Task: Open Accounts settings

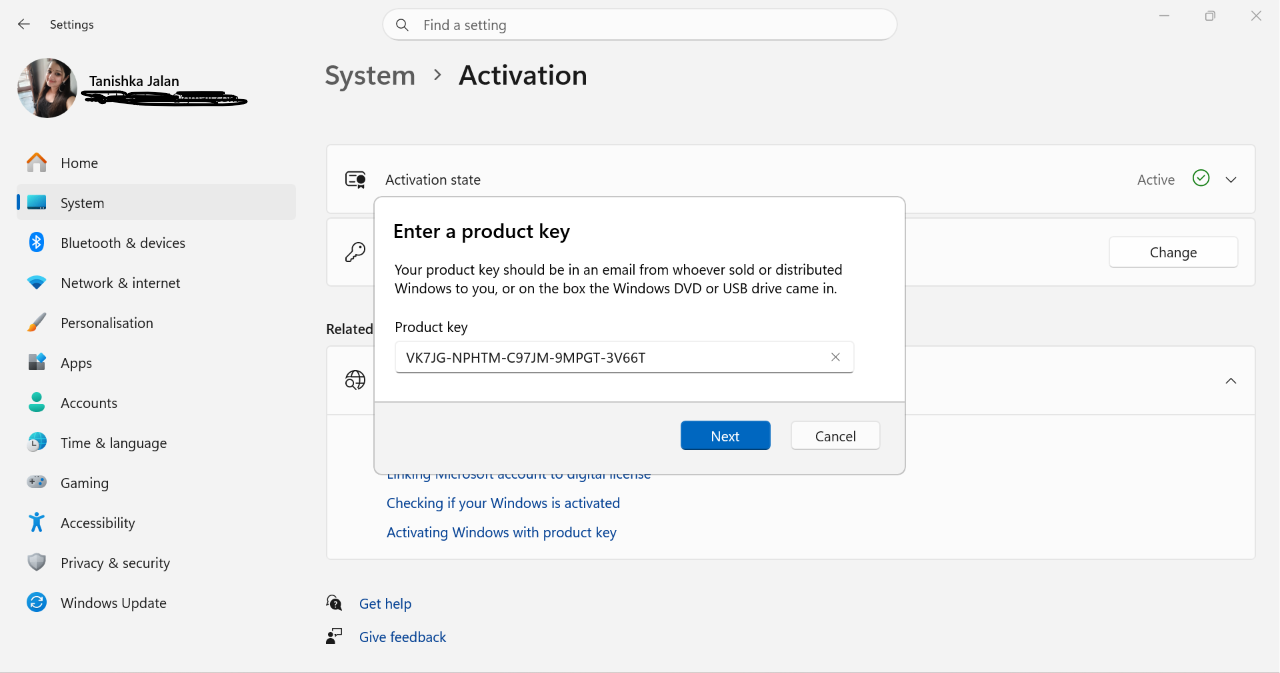Action: (156, 403)
